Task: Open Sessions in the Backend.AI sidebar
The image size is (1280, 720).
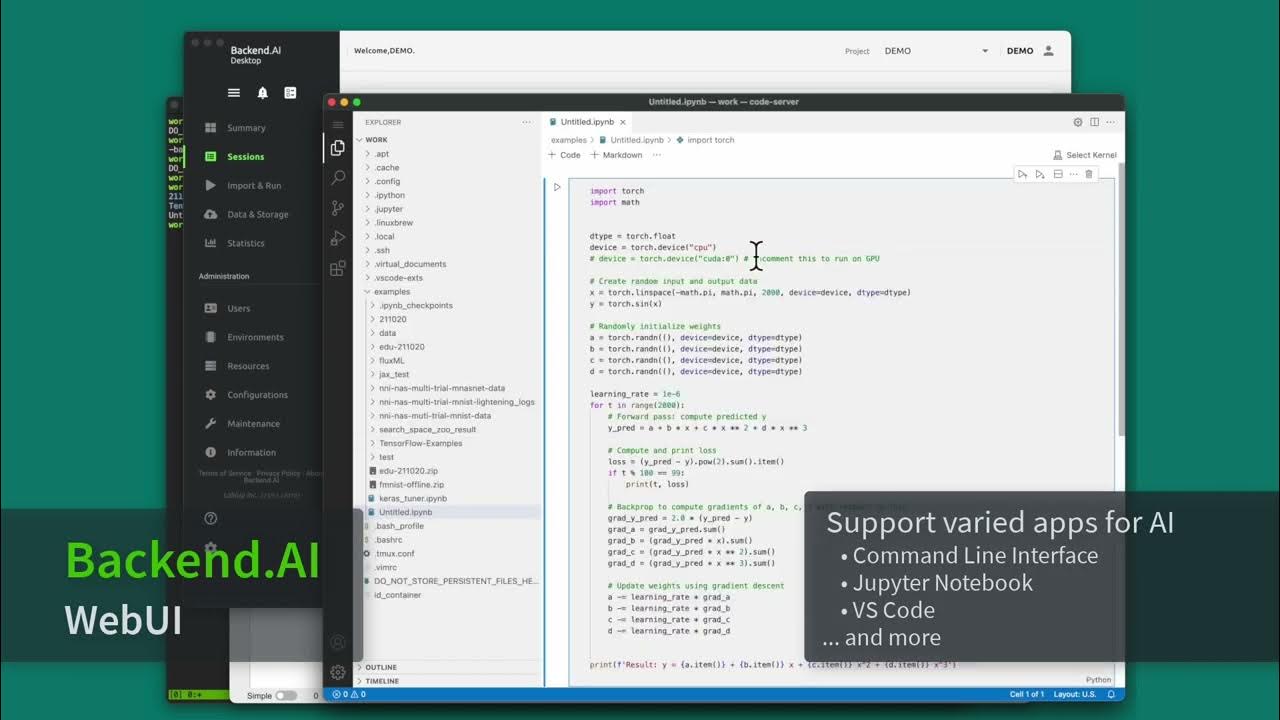Action: pyautogui.click(x=245, y=157)
